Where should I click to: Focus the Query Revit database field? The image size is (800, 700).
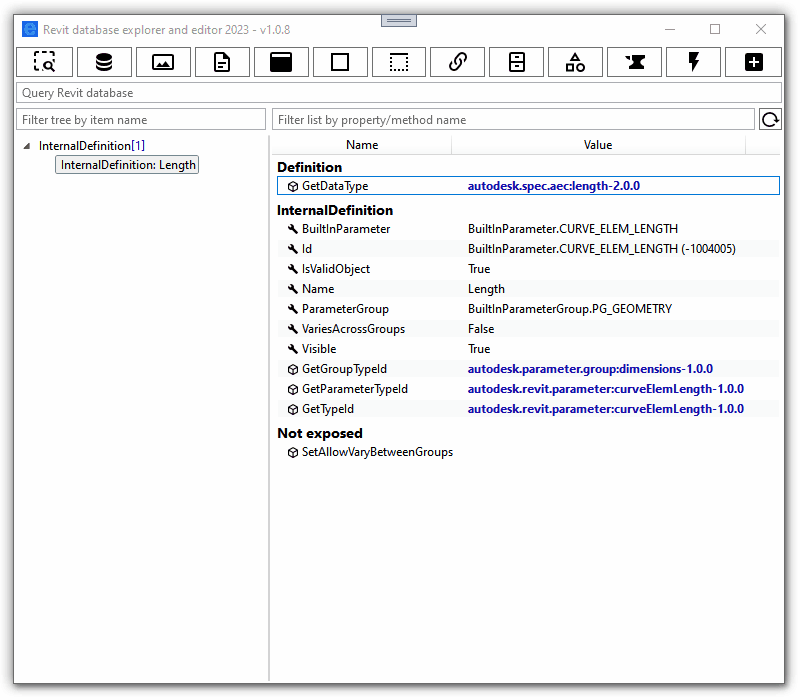pos(399,93)
